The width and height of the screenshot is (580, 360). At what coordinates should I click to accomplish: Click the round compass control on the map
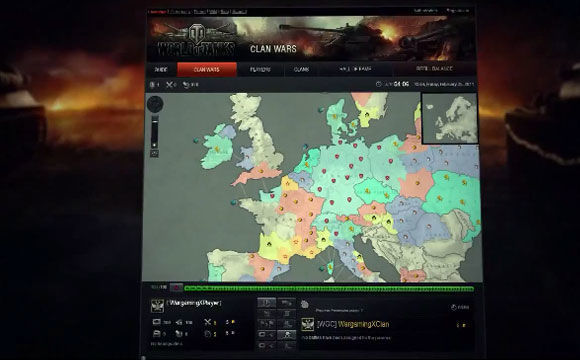(x=155, y=104)
